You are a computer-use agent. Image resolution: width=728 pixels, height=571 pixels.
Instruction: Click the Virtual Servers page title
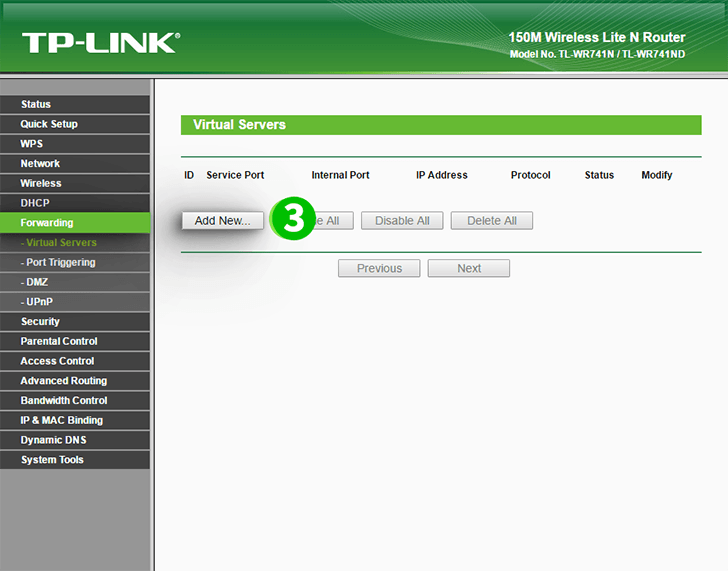pos(239,124)
